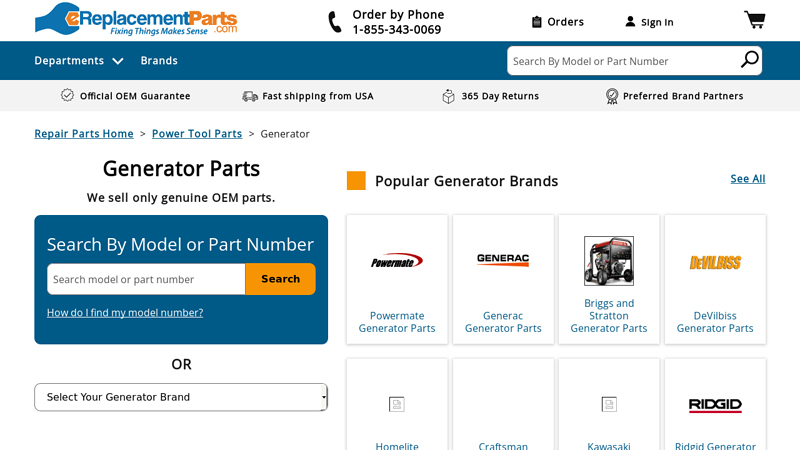800x450 pixels.
Task: Click the Orders clipboard icon
Action: 536,22
